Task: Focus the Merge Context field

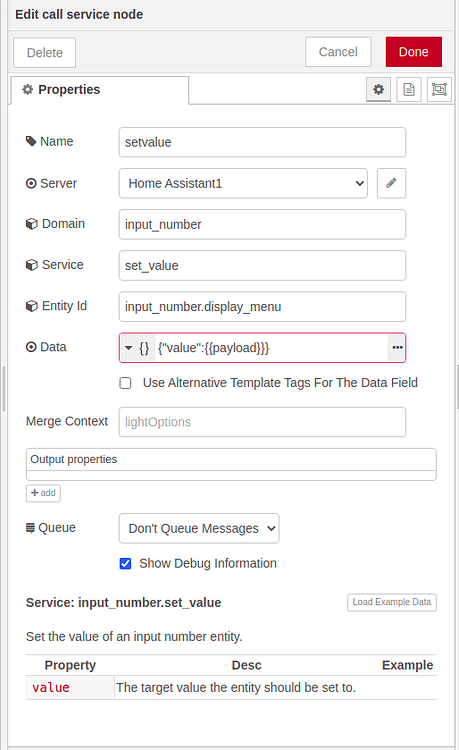Action: 262,422
